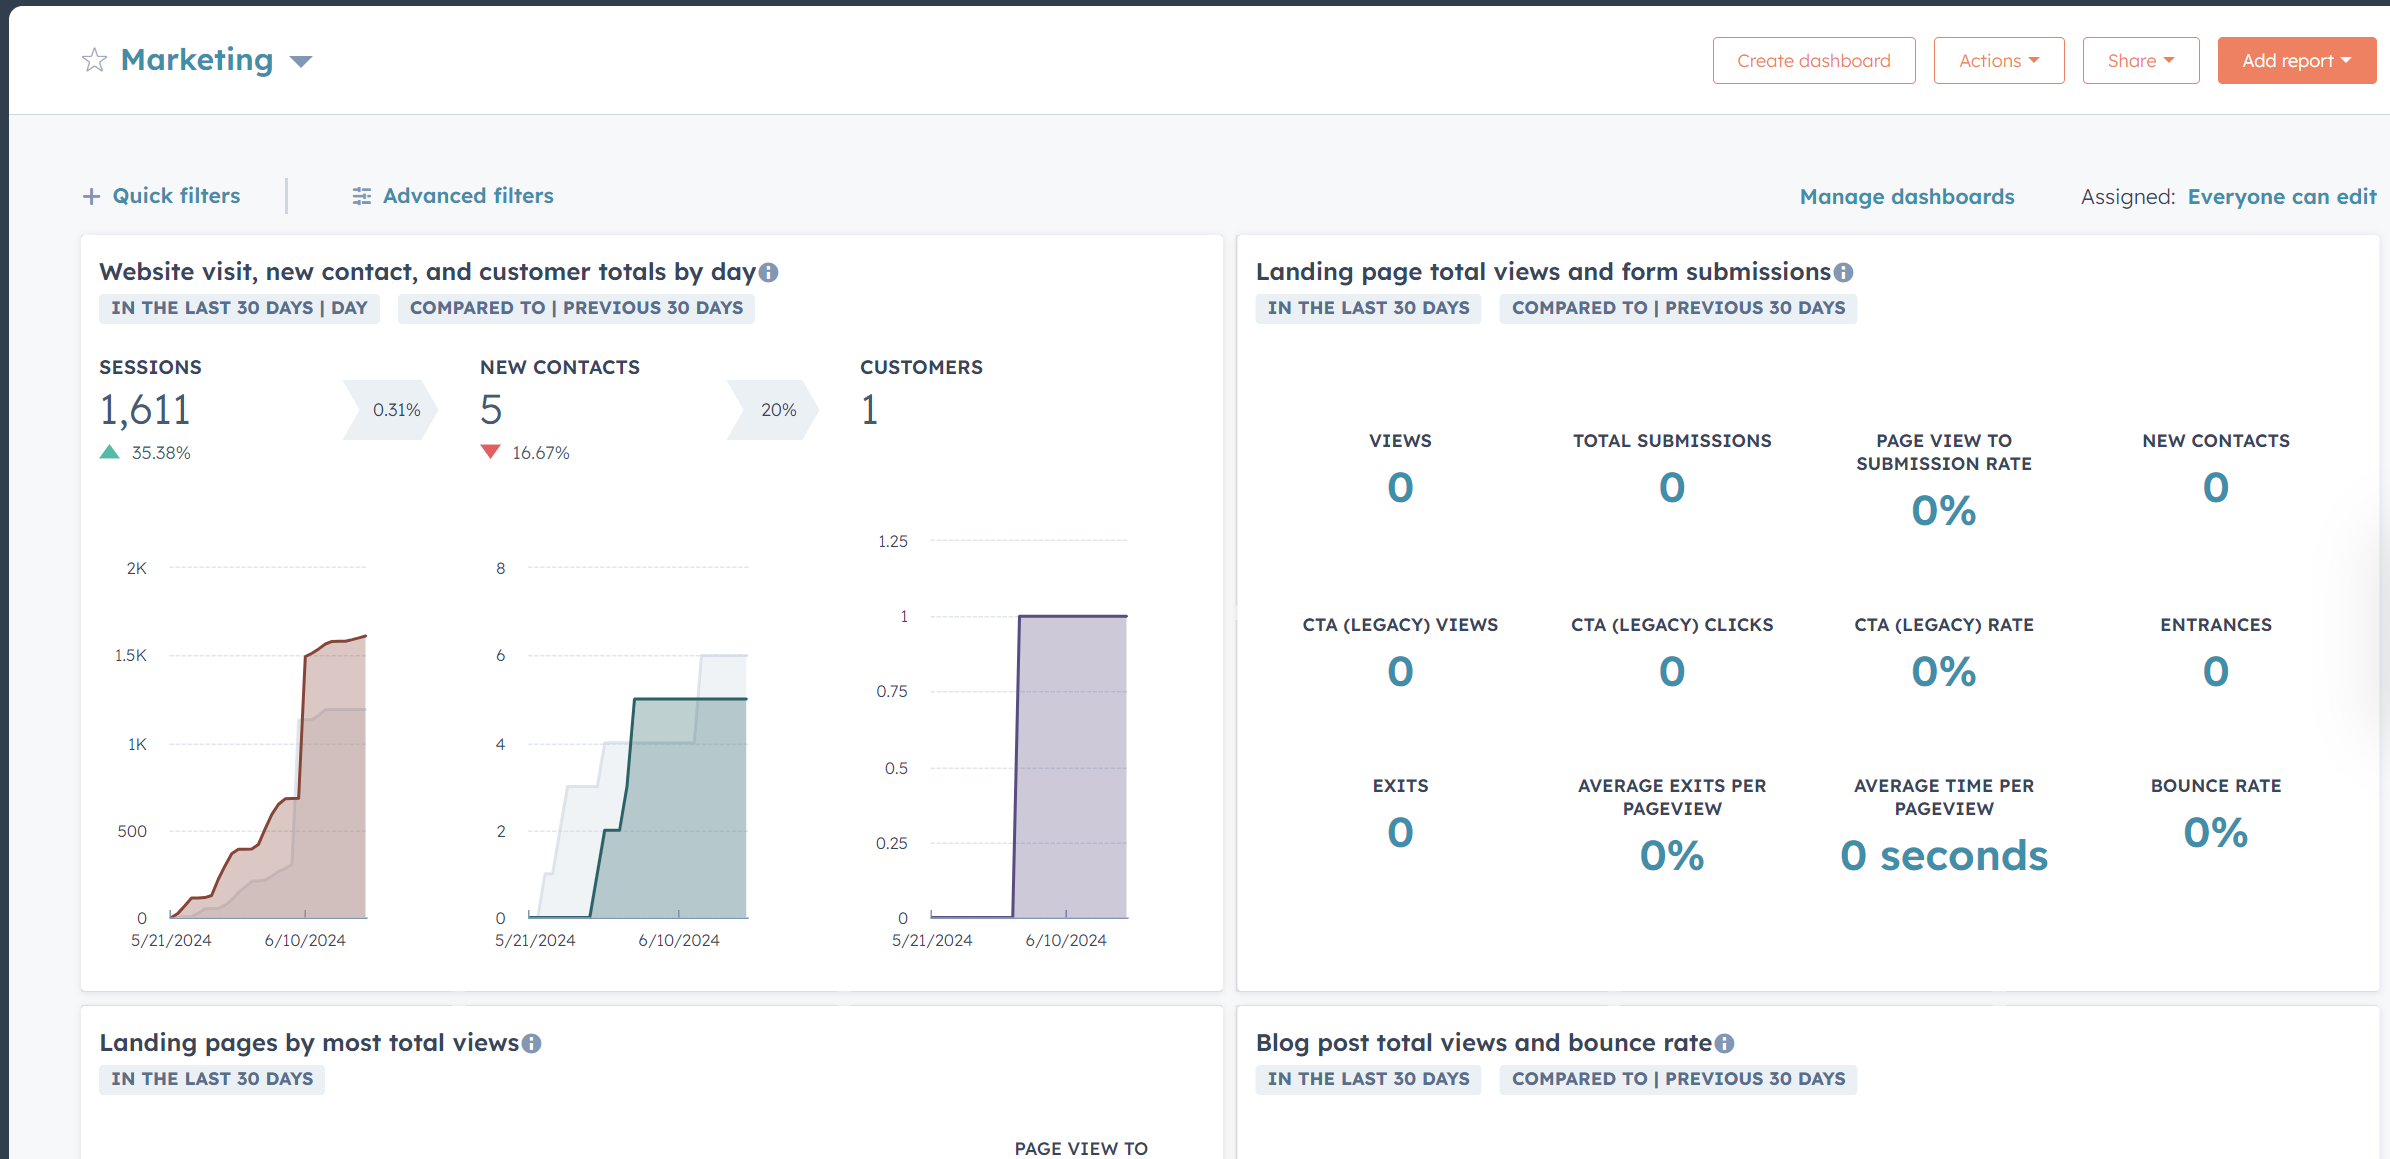This screenshot has height=1159, width=2390.
Task: Click the IN THE LAST 30 DAYS | DAY tag
Action: click(239, 308)
